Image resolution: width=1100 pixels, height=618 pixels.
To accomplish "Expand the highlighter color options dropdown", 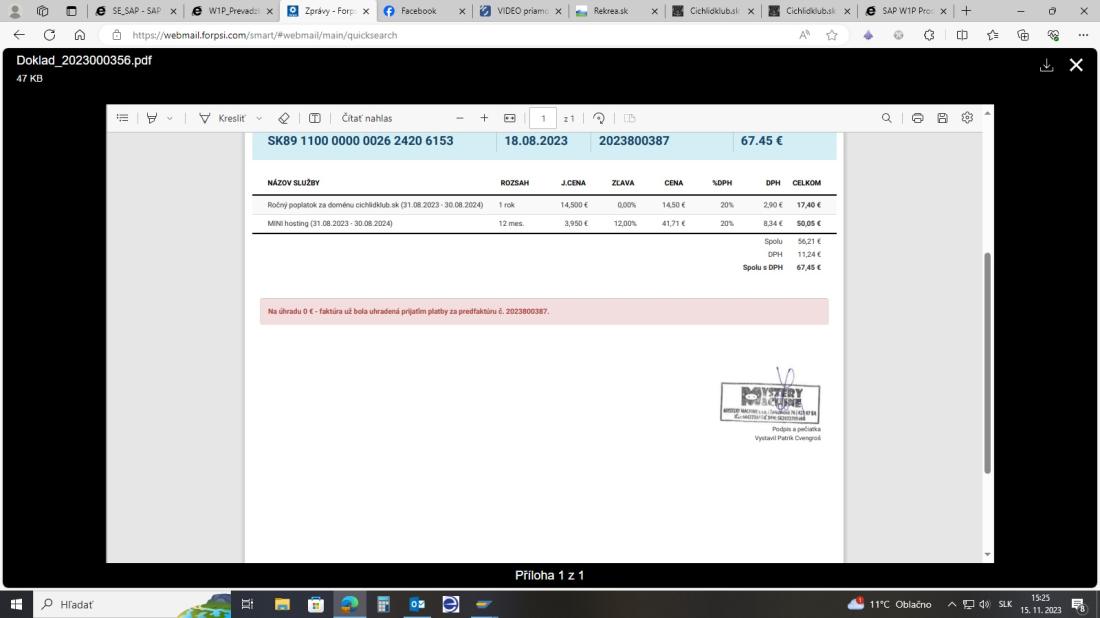I will tap(170, 118).
